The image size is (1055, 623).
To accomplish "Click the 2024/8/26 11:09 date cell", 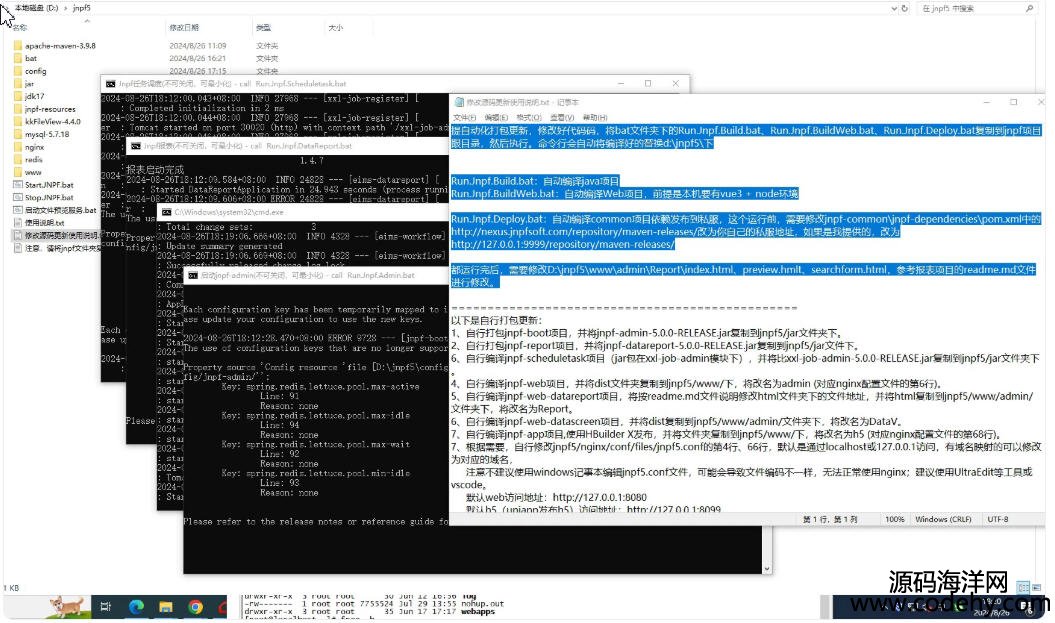I will click(198, 46).
